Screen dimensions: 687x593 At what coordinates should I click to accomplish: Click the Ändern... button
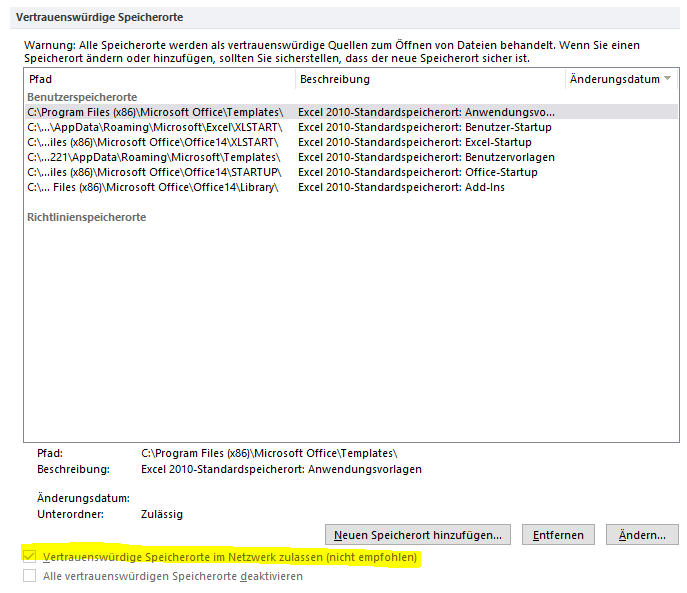tap(642, 535)
